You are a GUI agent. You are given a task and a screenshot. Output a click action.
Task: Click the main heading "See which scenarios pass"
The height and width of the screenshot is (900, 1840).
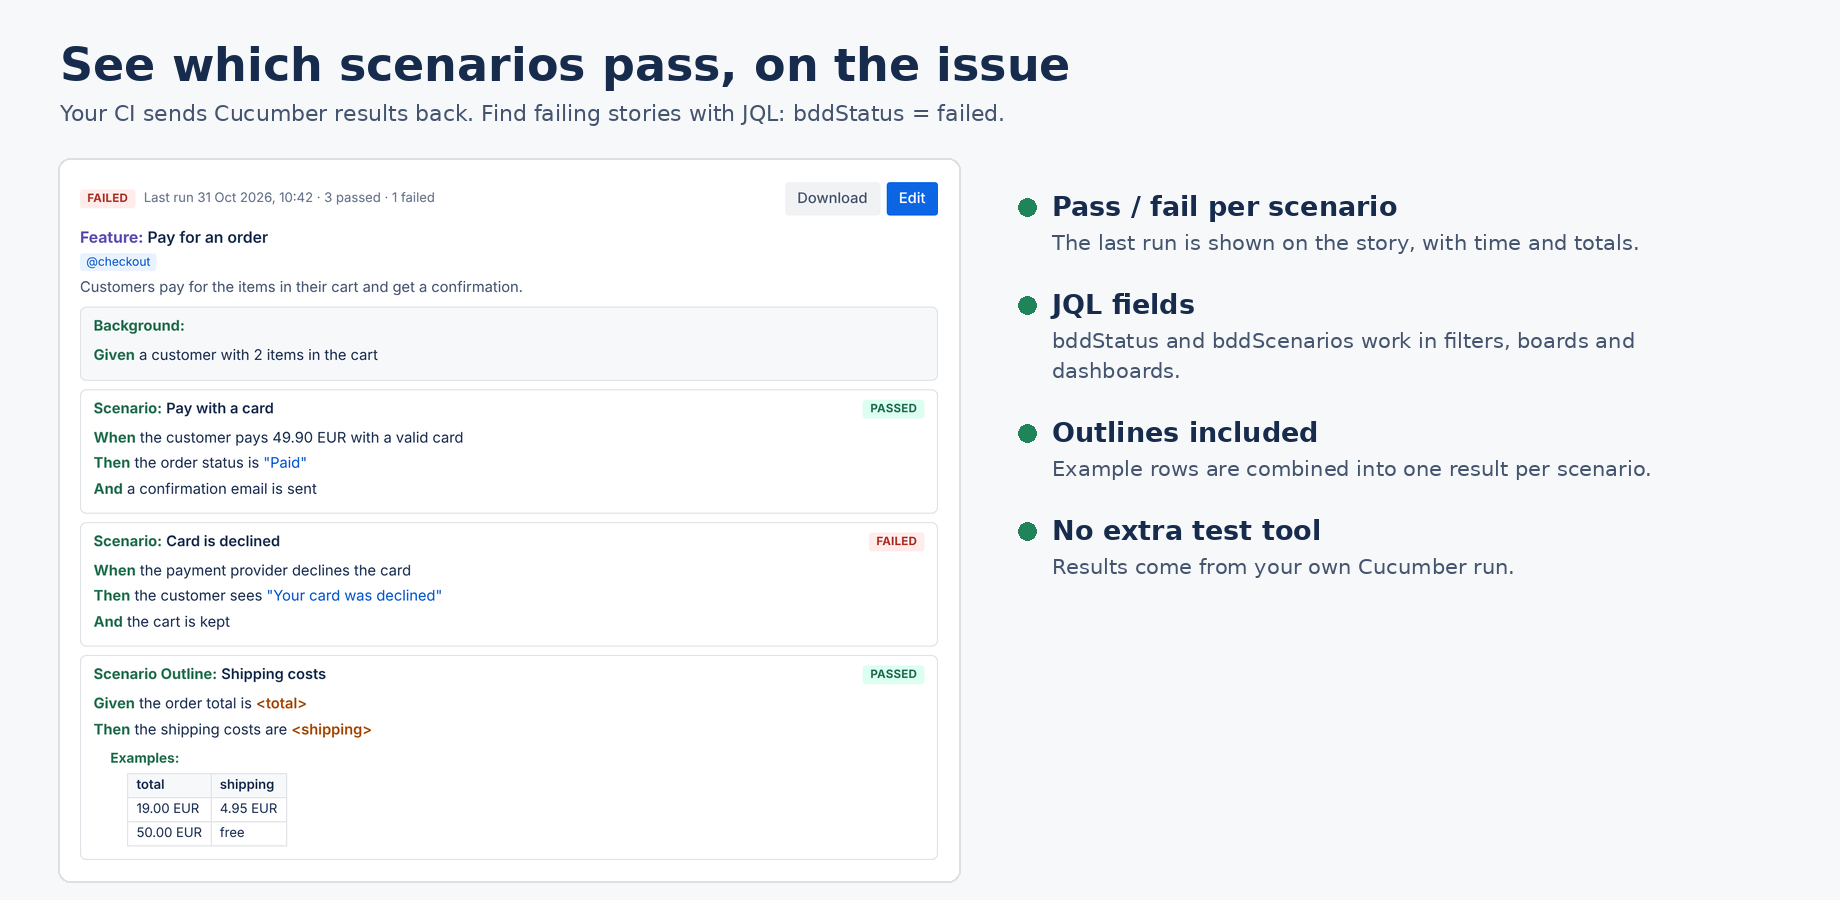(x=398, y=66)
